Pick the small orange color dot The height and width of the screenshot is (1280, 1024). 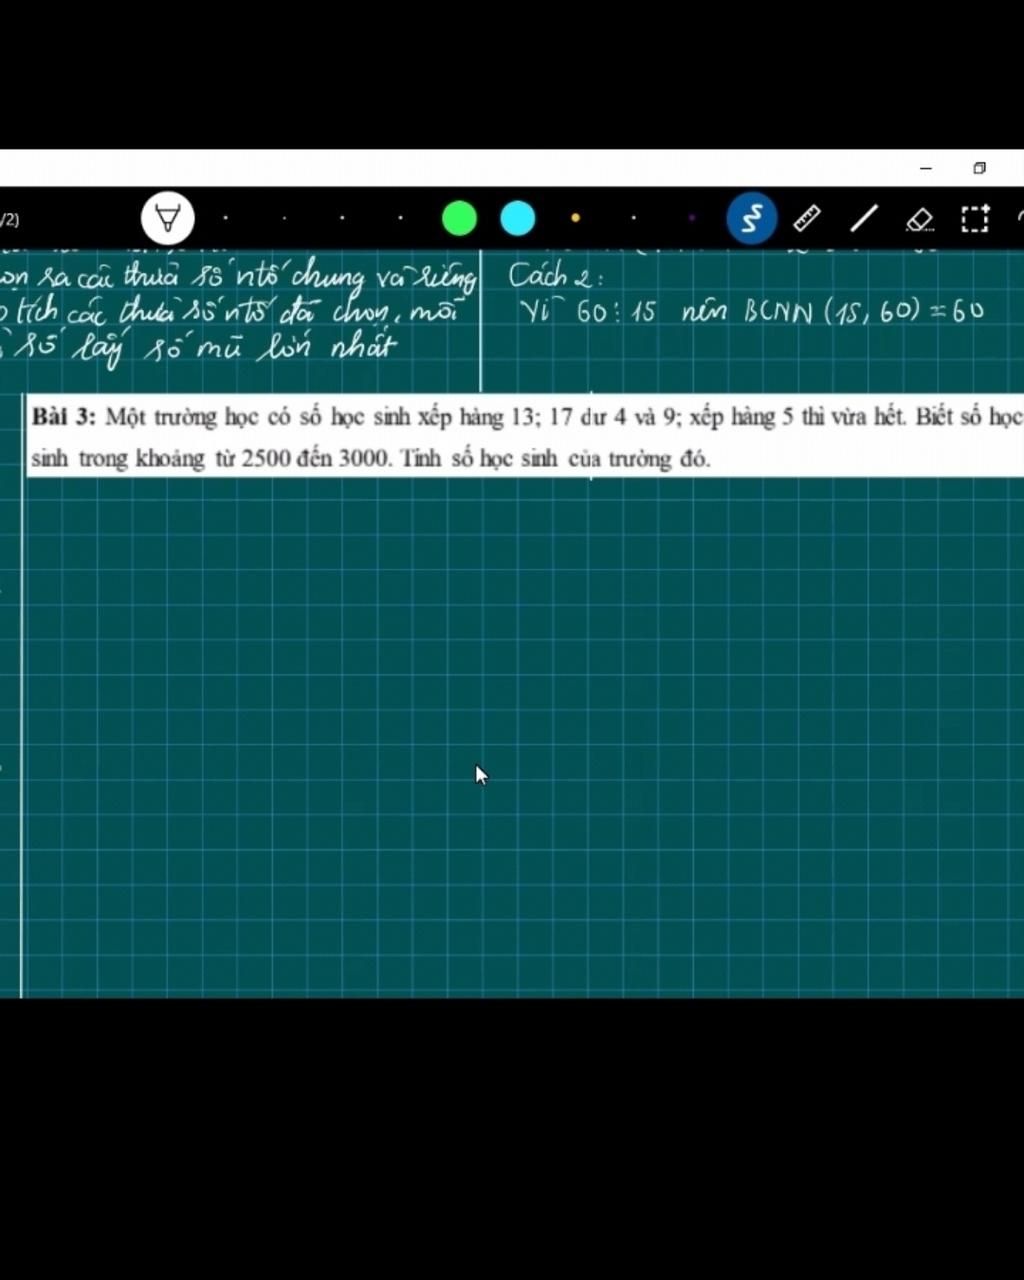(575, 218)
